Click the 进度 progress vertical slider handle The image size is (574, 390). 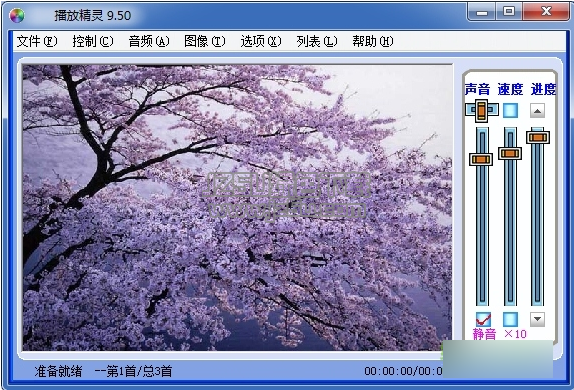(538, 137)
